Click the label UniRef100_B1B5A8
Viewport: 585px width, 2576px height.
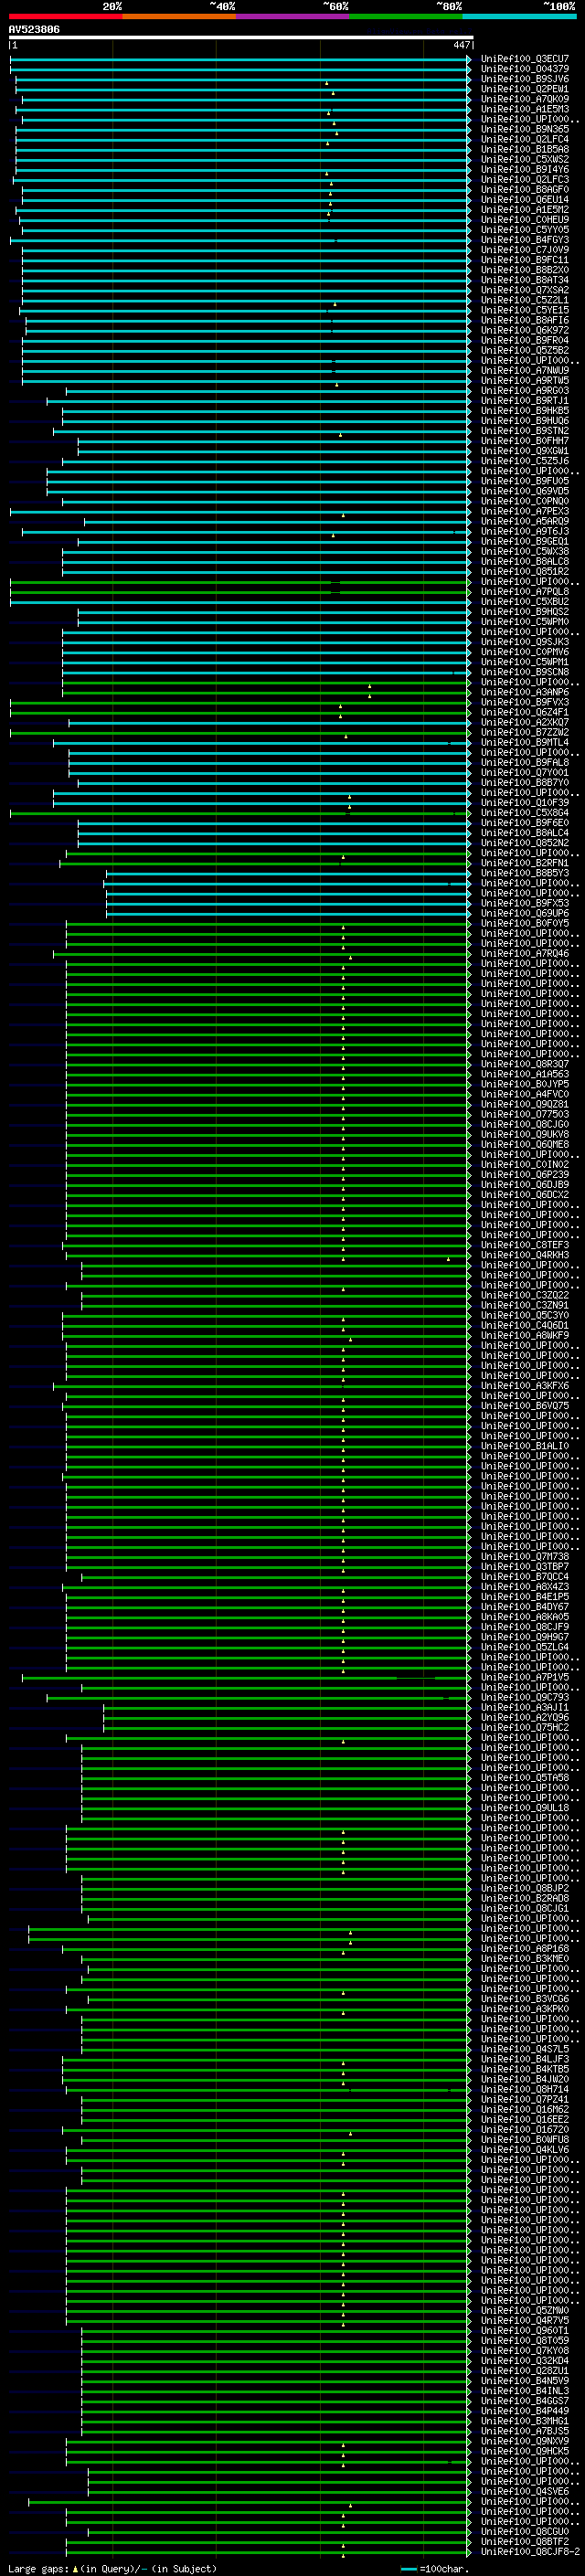coord(524,149)
